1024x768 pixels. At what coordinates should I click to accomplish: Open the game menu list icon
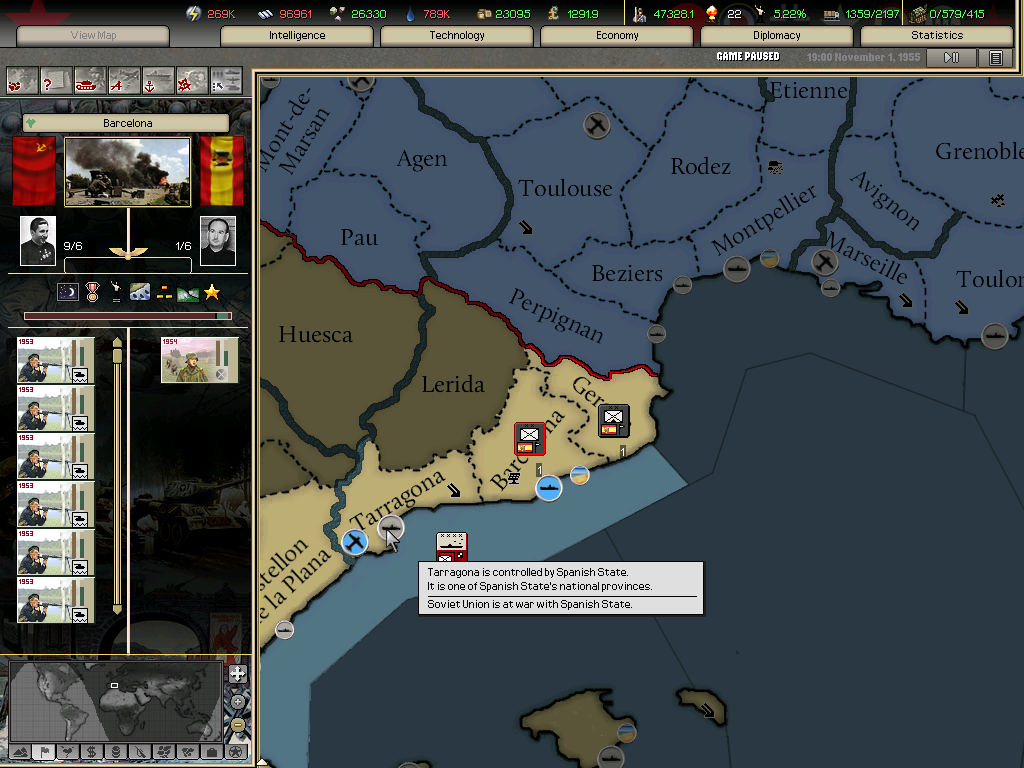tap(995, 58)
